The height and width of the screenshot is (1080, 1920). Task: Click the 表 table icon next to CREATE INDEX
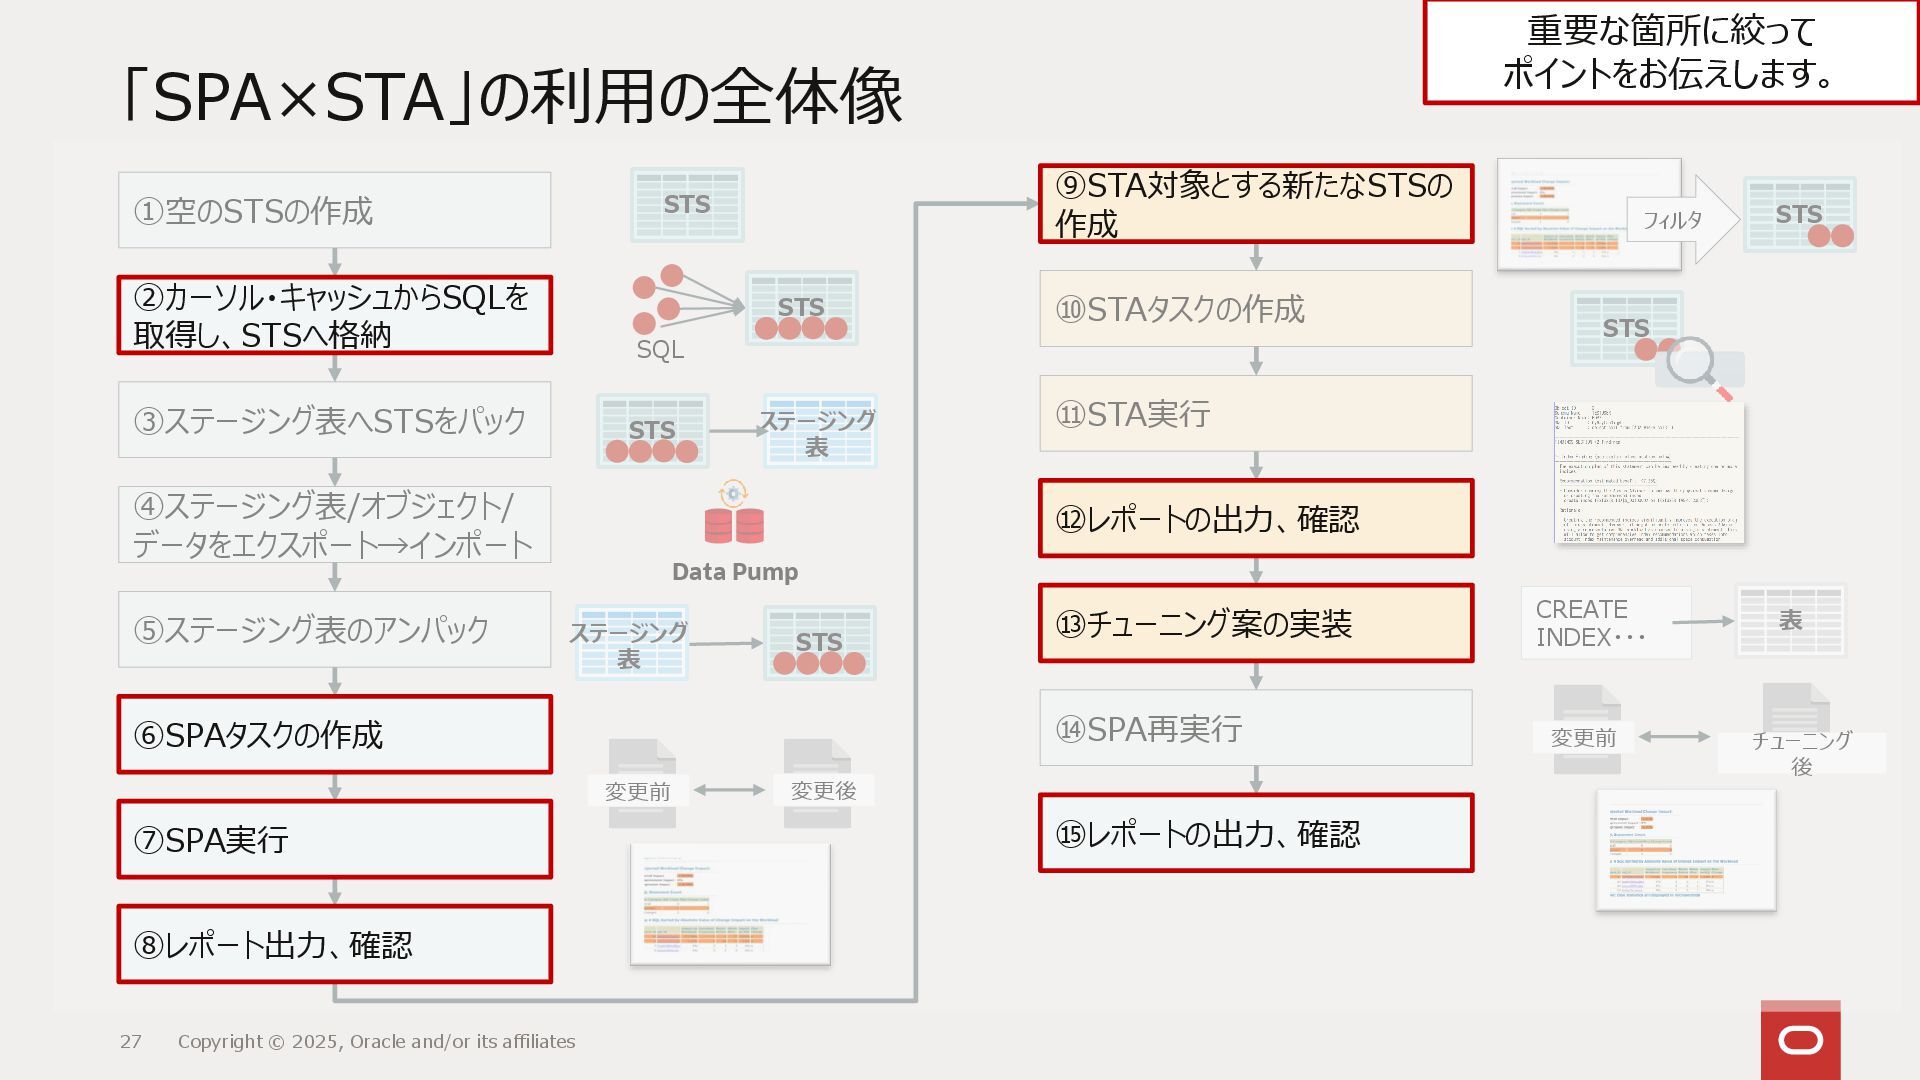pos(1790,620)
